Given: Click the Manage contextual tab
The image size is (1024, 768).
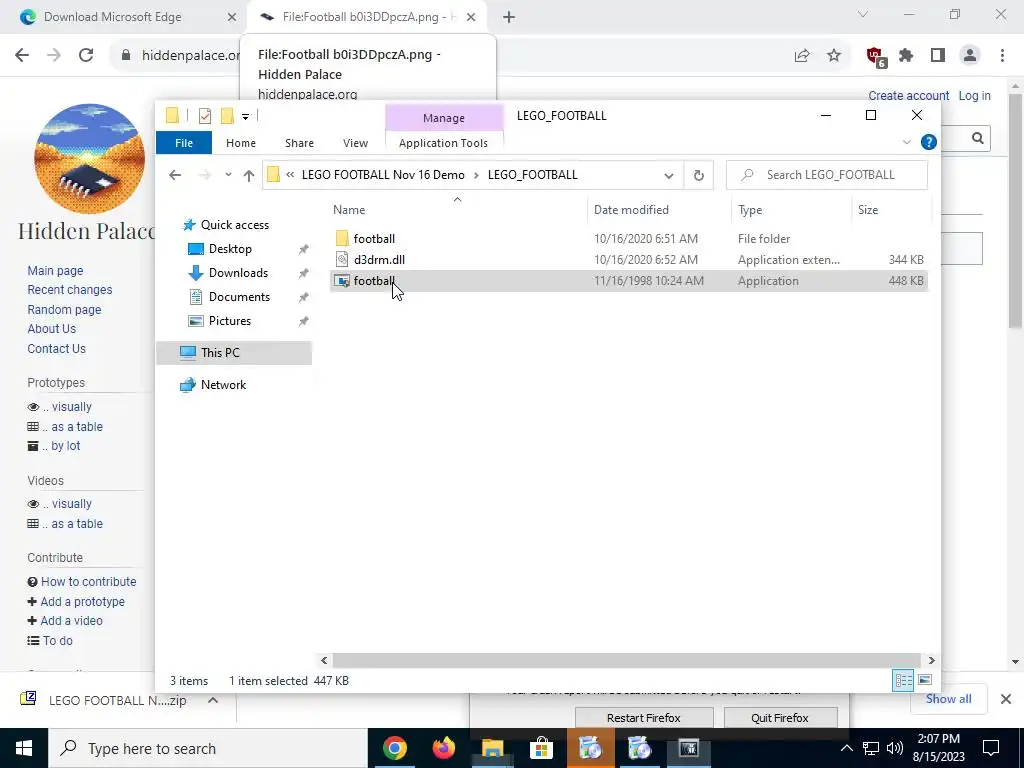Looking at the screenshot, I should tap(443, 118).
